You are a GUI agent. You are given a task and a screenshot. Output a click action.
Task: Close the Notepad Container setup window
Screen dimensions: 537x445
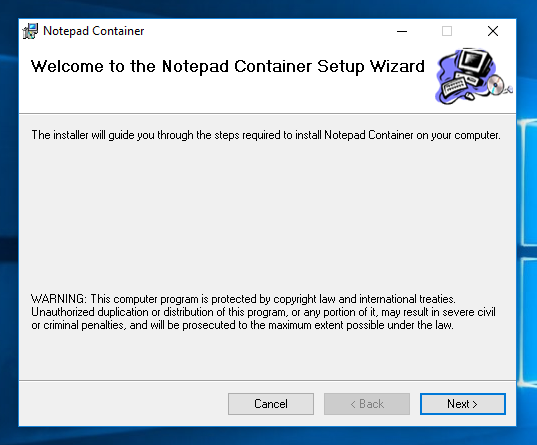493,31
